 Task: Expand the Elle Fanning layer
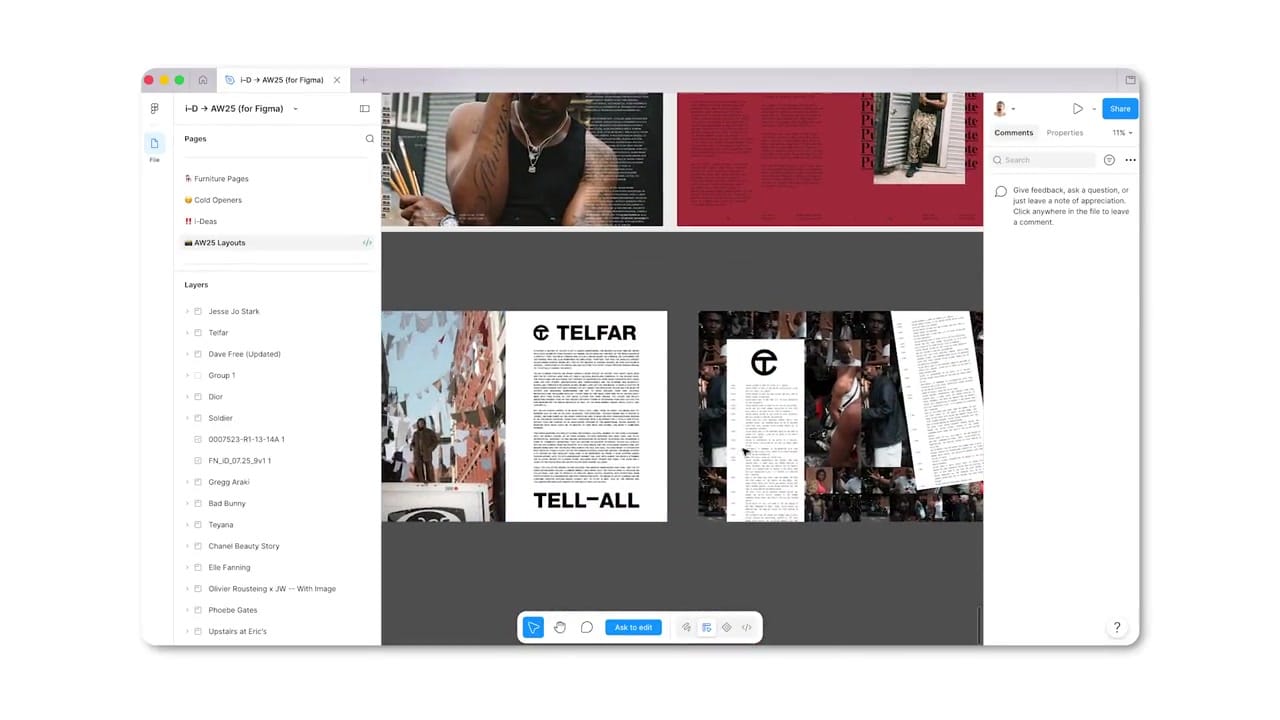[x=187, y=567]
